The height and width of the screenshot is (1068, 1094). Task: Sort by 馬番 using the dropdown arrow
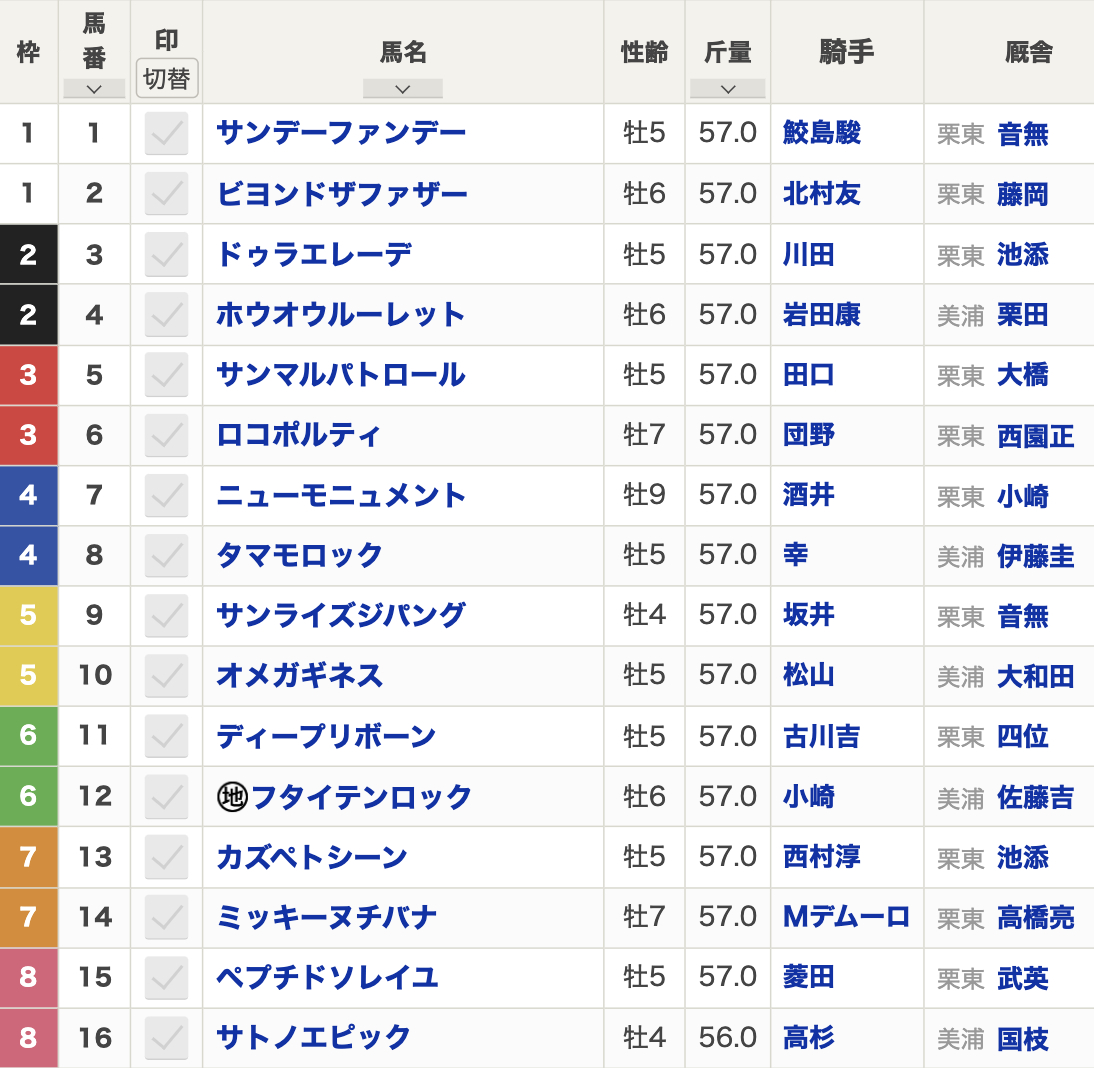94,89
